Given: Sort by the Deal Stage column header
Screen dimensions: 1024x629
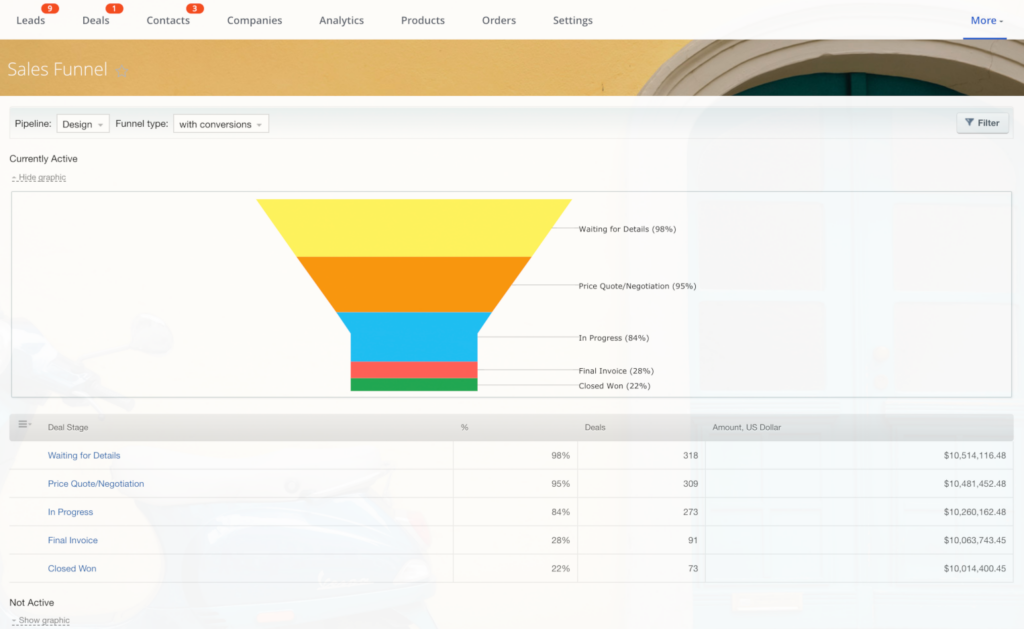Looking at the screenshot, I should (x=69, y=428).
